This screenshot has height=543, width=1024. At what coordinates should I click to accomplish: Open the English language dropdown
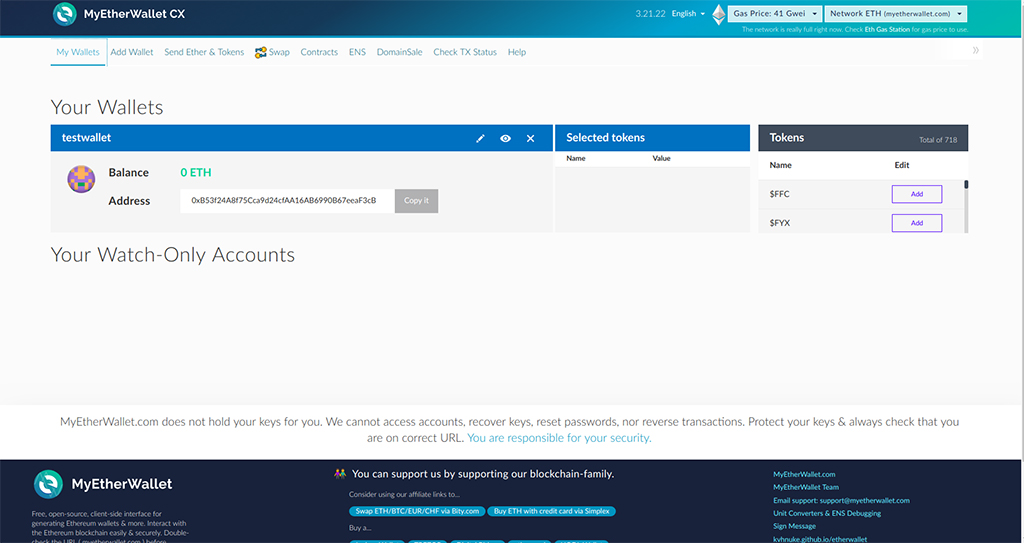[688, 14]
